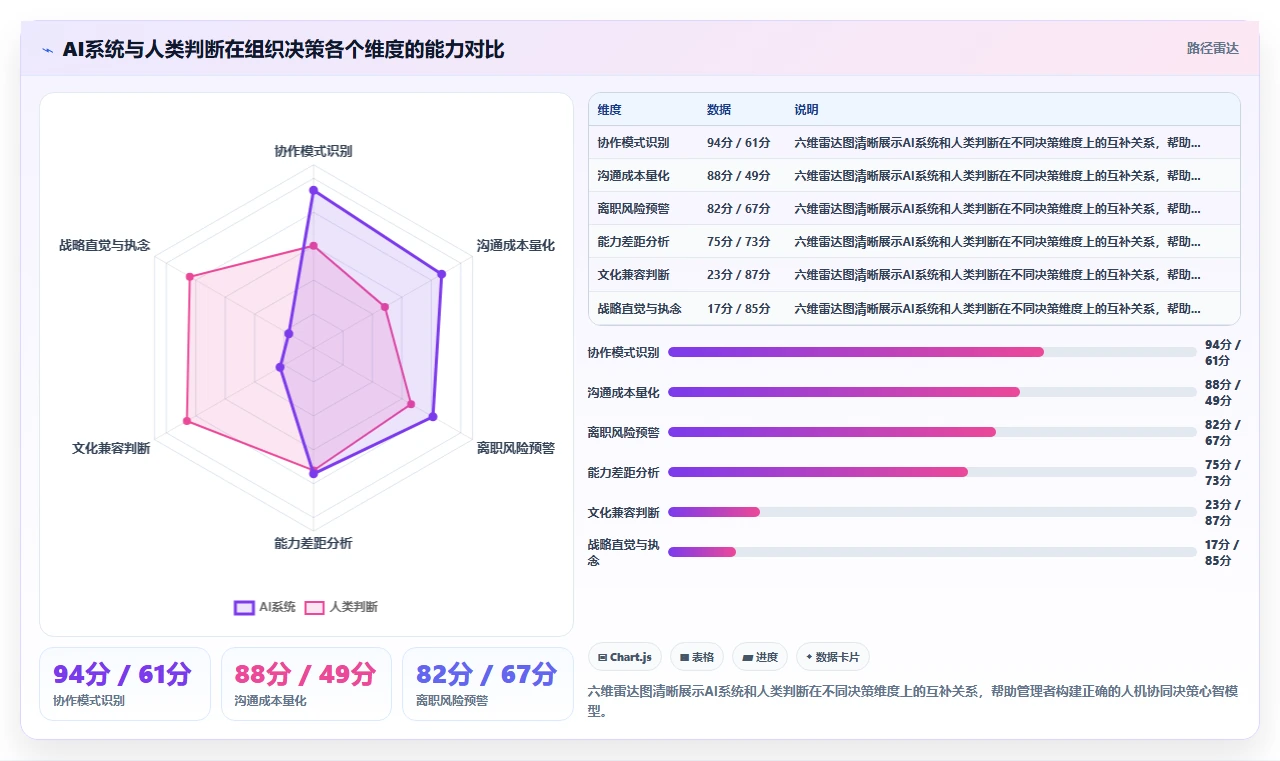
Task: Select the 数据卡片 tag
Action: click(833, 657)
